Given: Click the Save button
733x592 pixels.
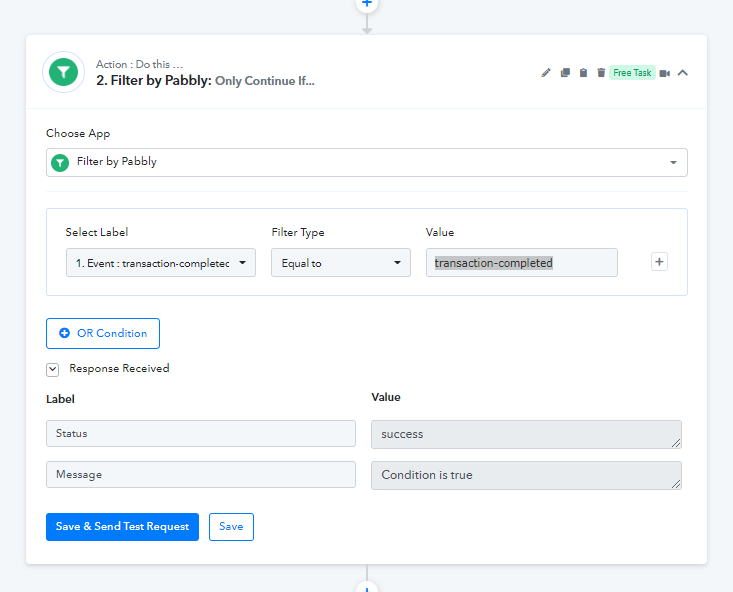Looking at the screenshot, I should [x=231, y=527].
